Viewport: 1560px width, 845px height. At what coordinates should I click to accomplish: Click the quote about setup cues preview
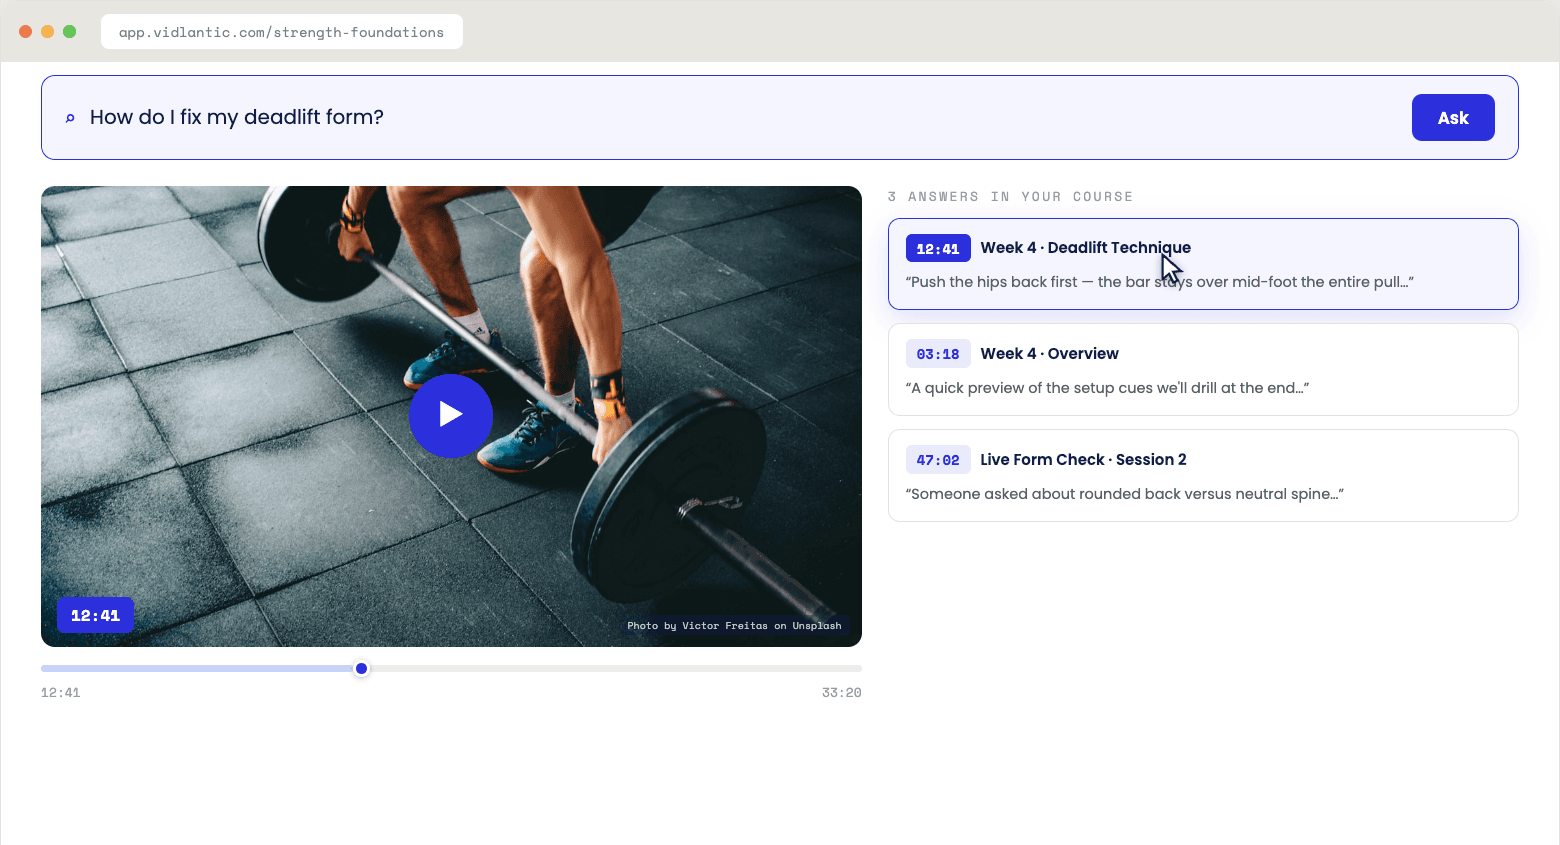[x=1107, y=388]
